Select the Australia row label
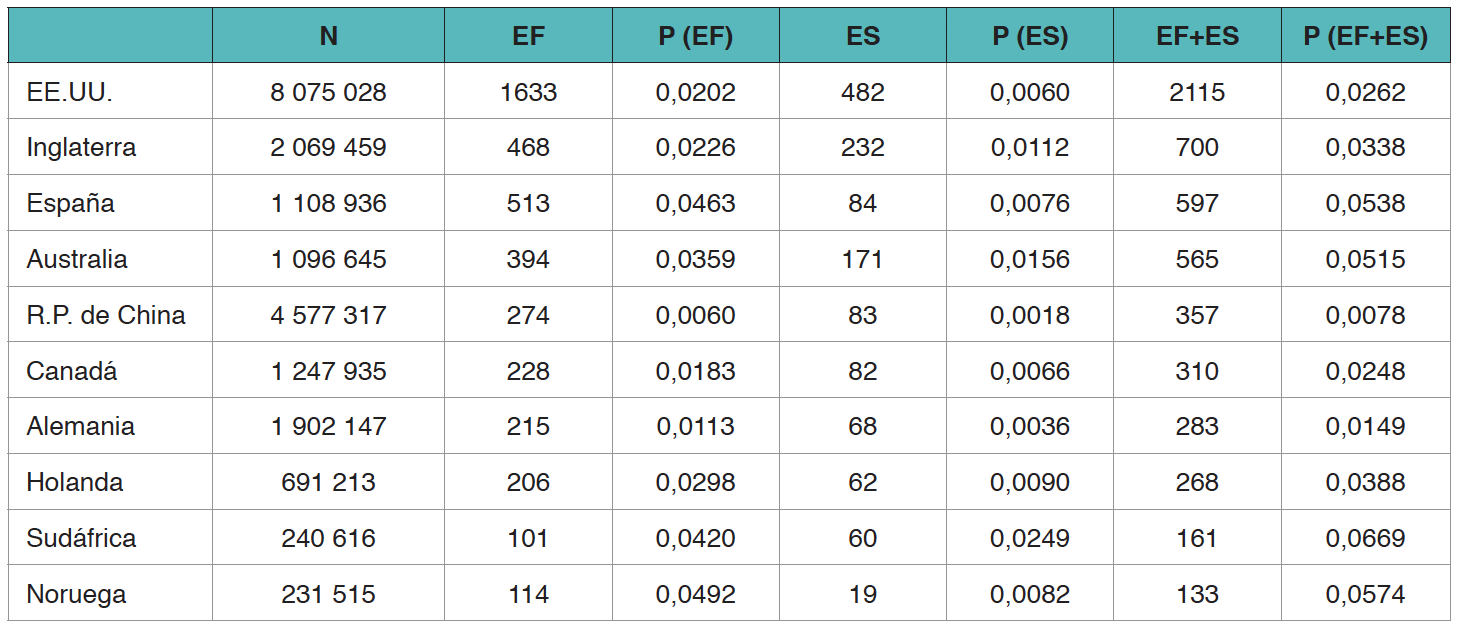Viewport: 1458px width, 634px height. point(77,260)
